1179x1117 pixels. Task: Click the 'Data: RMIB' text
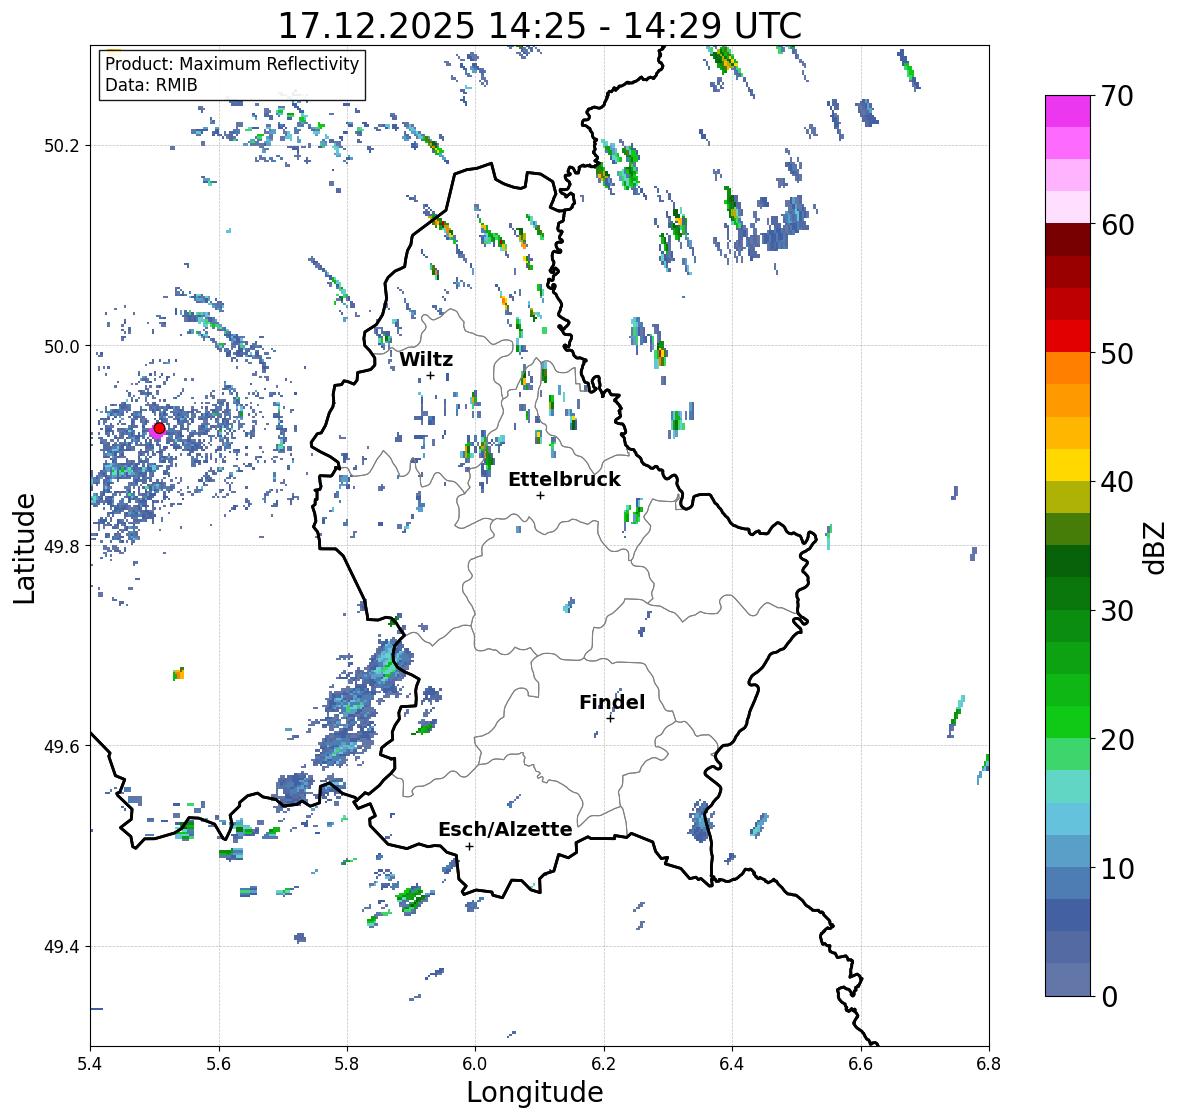(151, 85)
